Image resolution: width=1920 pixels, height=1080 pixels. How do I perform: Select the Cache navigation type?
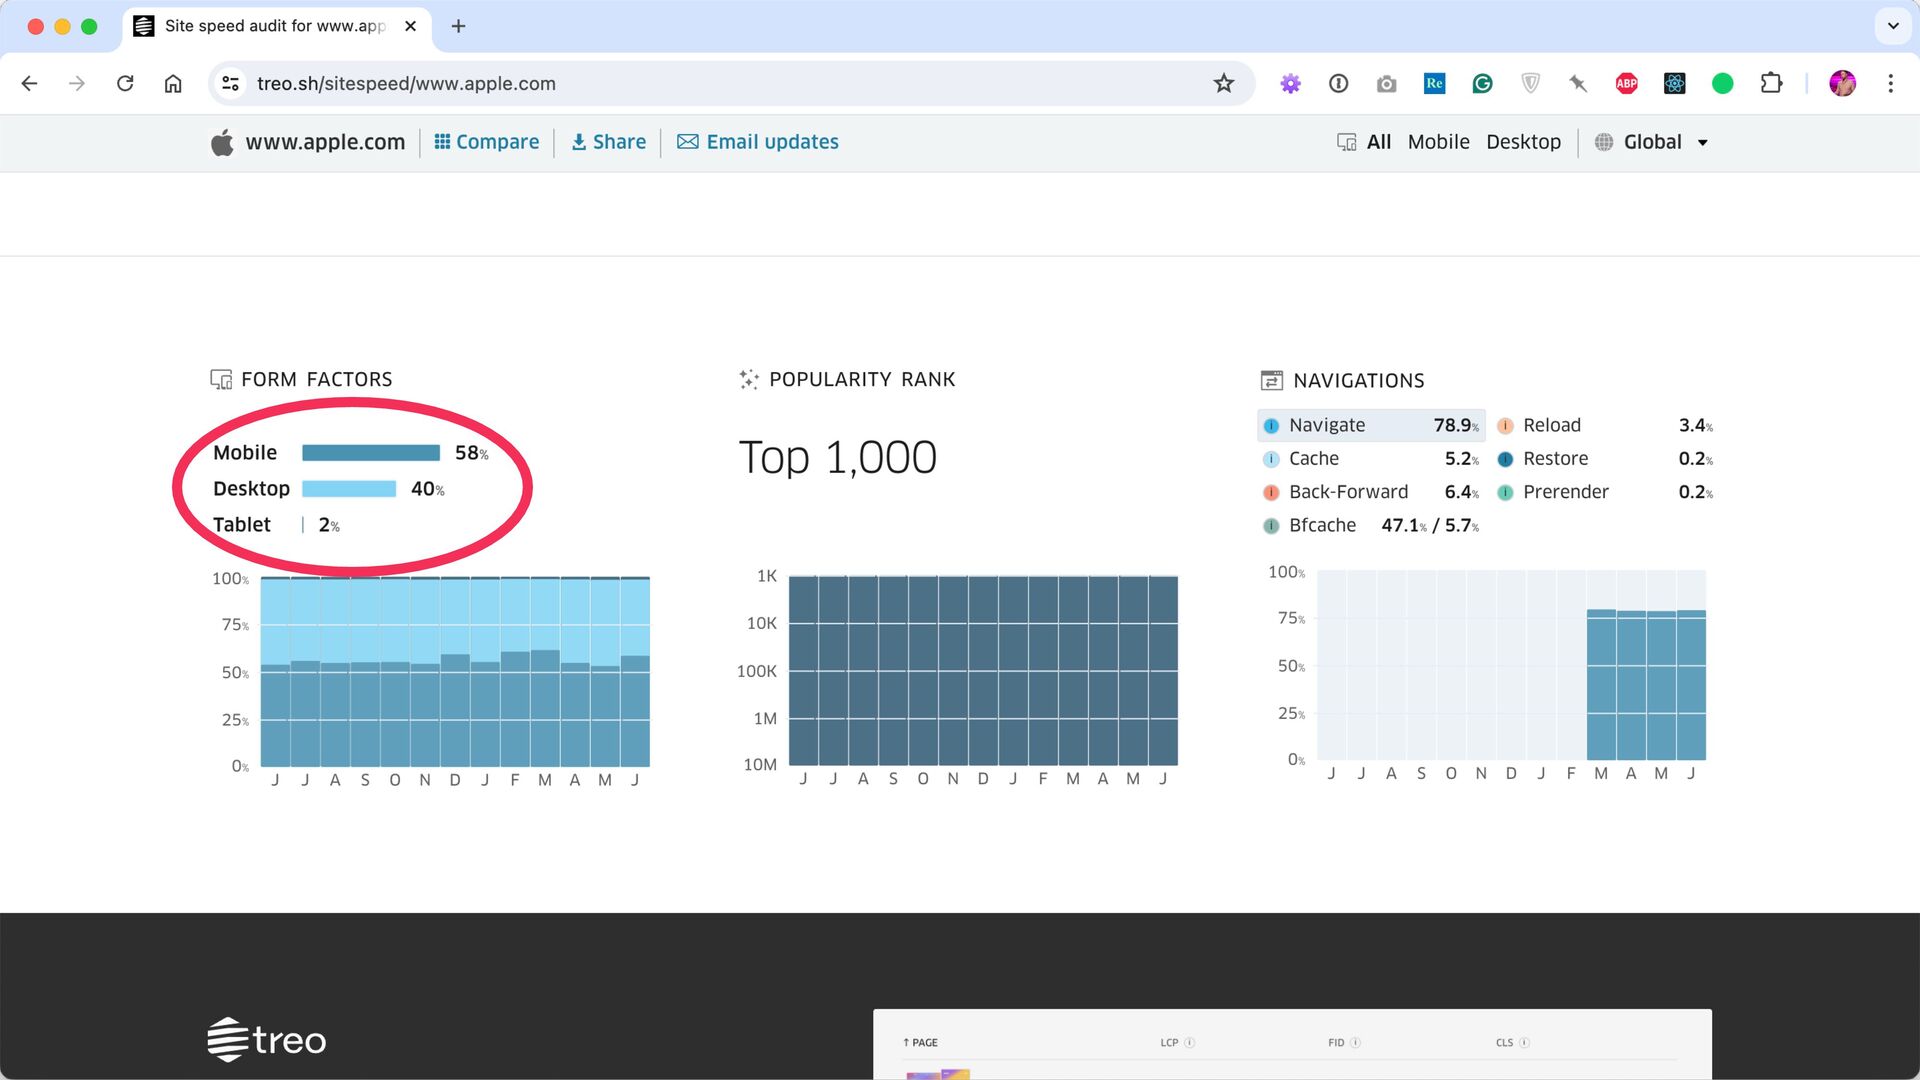pyautogui.click(x=1371, y=459)
